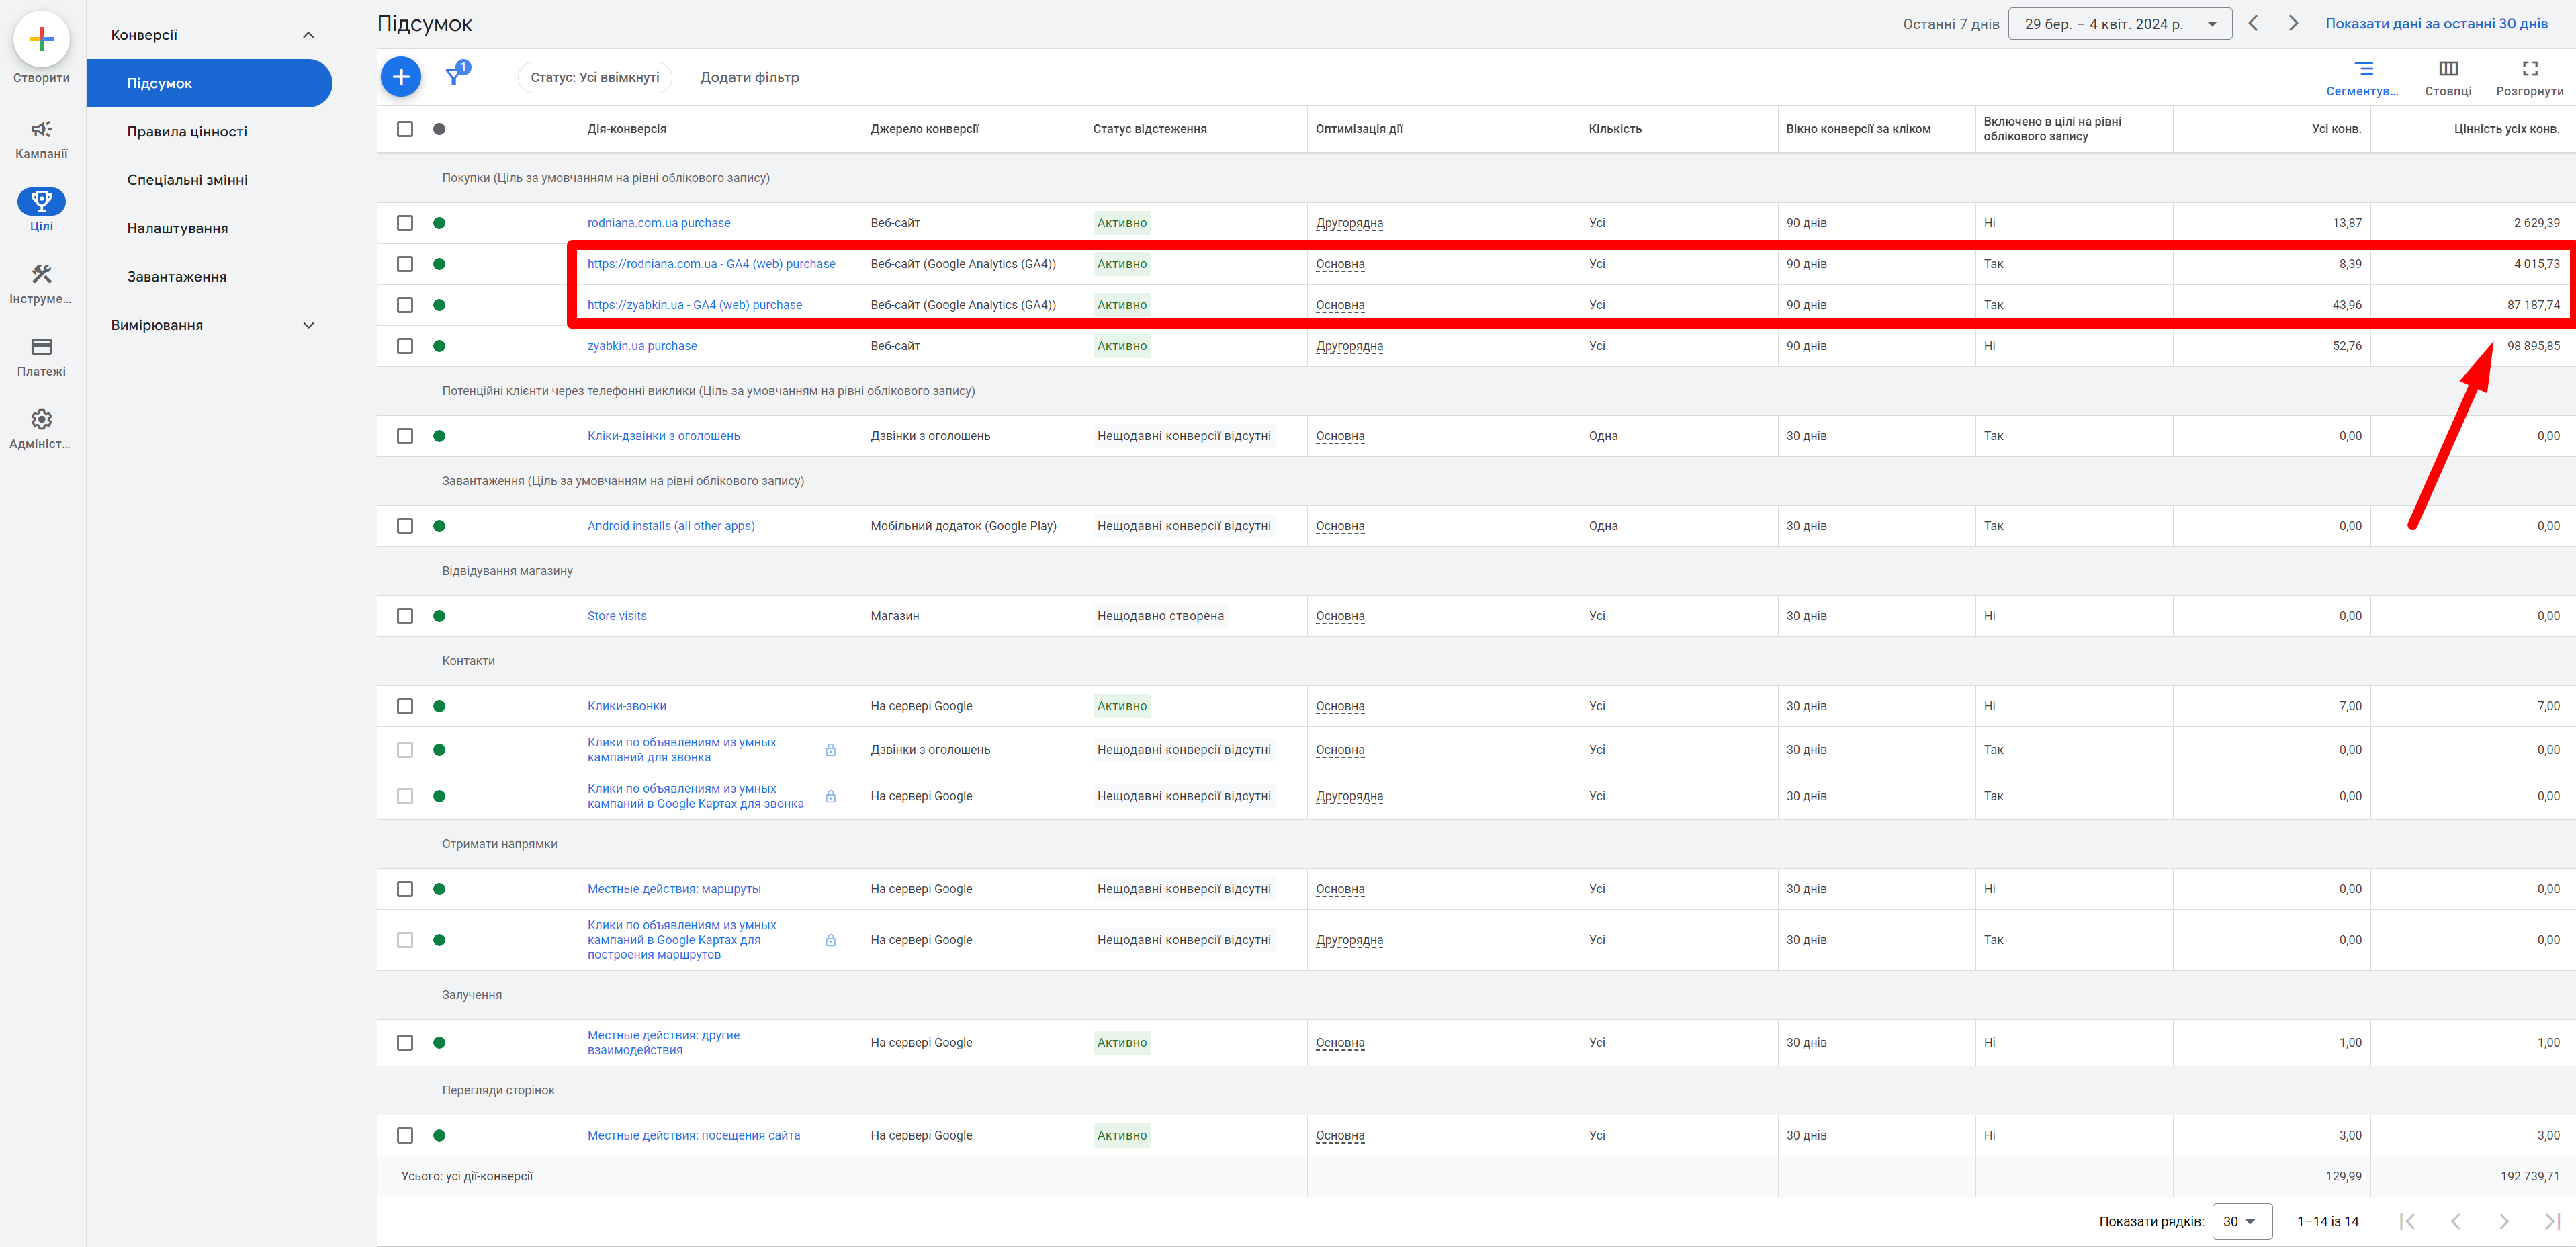Sort by Усі конв. column header

click(x=2336, y=129)
